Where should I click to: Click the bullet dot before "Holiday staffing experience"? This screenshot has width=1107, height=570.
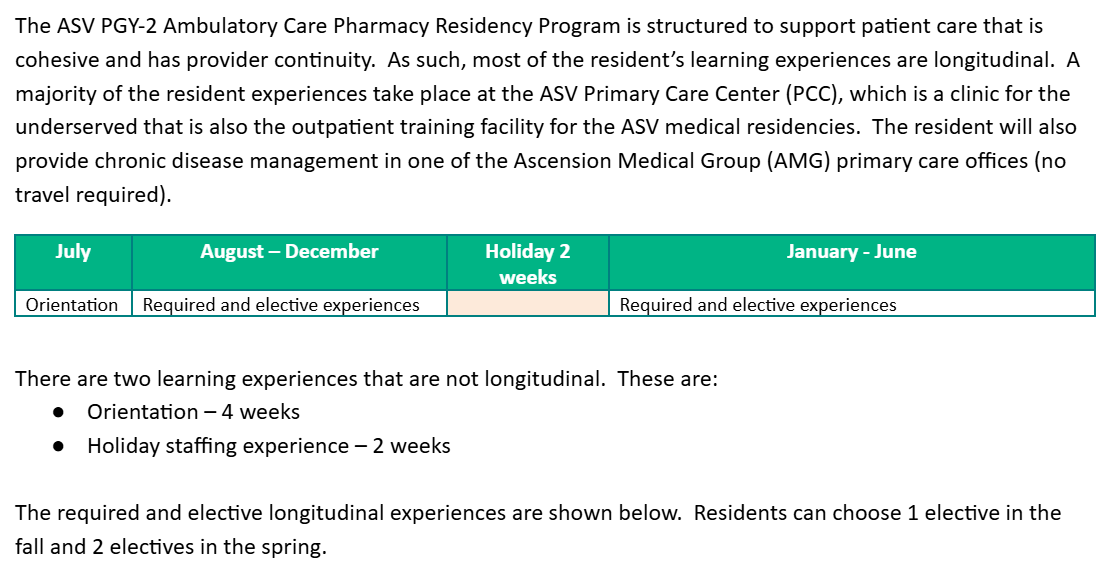60,446
